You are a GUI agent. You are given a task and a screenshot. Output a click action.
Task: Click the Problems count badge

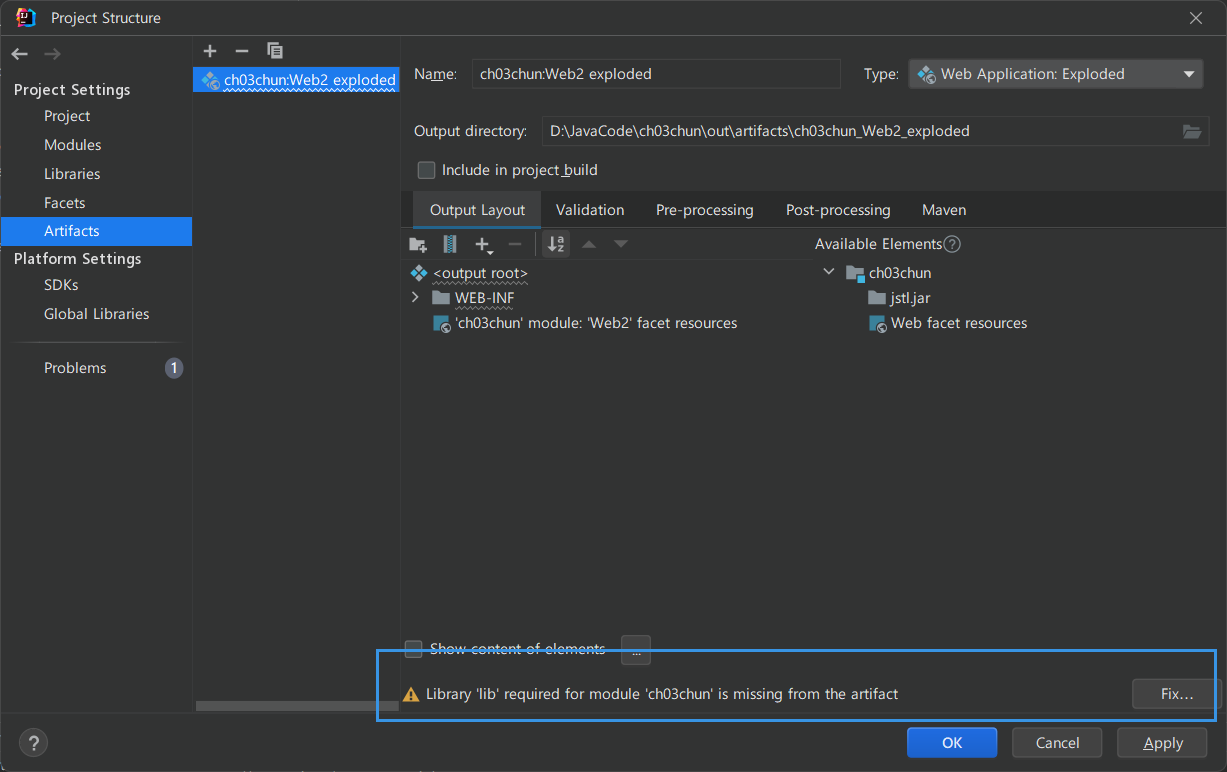click(174, 368)
